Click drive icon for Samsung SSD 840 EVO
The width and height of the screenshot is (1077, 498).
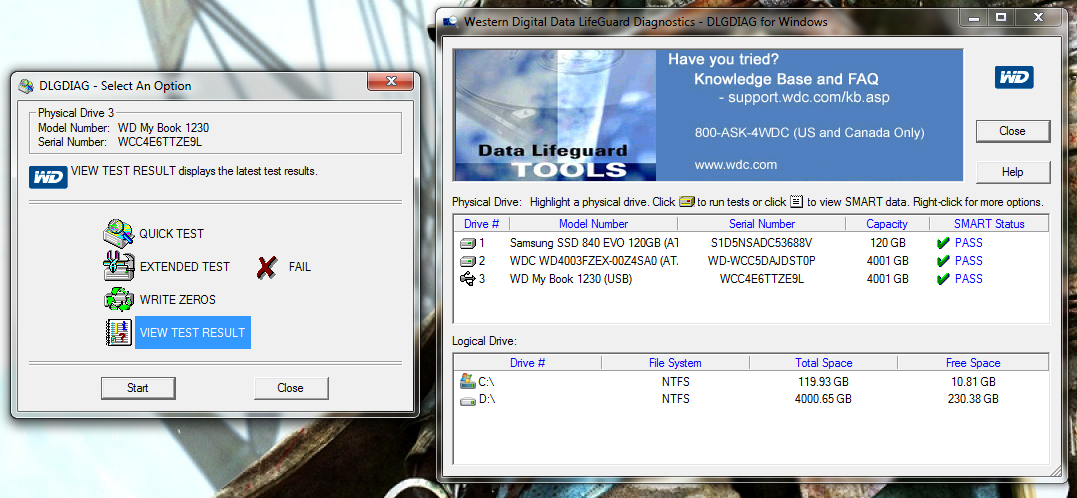[468, 243]
